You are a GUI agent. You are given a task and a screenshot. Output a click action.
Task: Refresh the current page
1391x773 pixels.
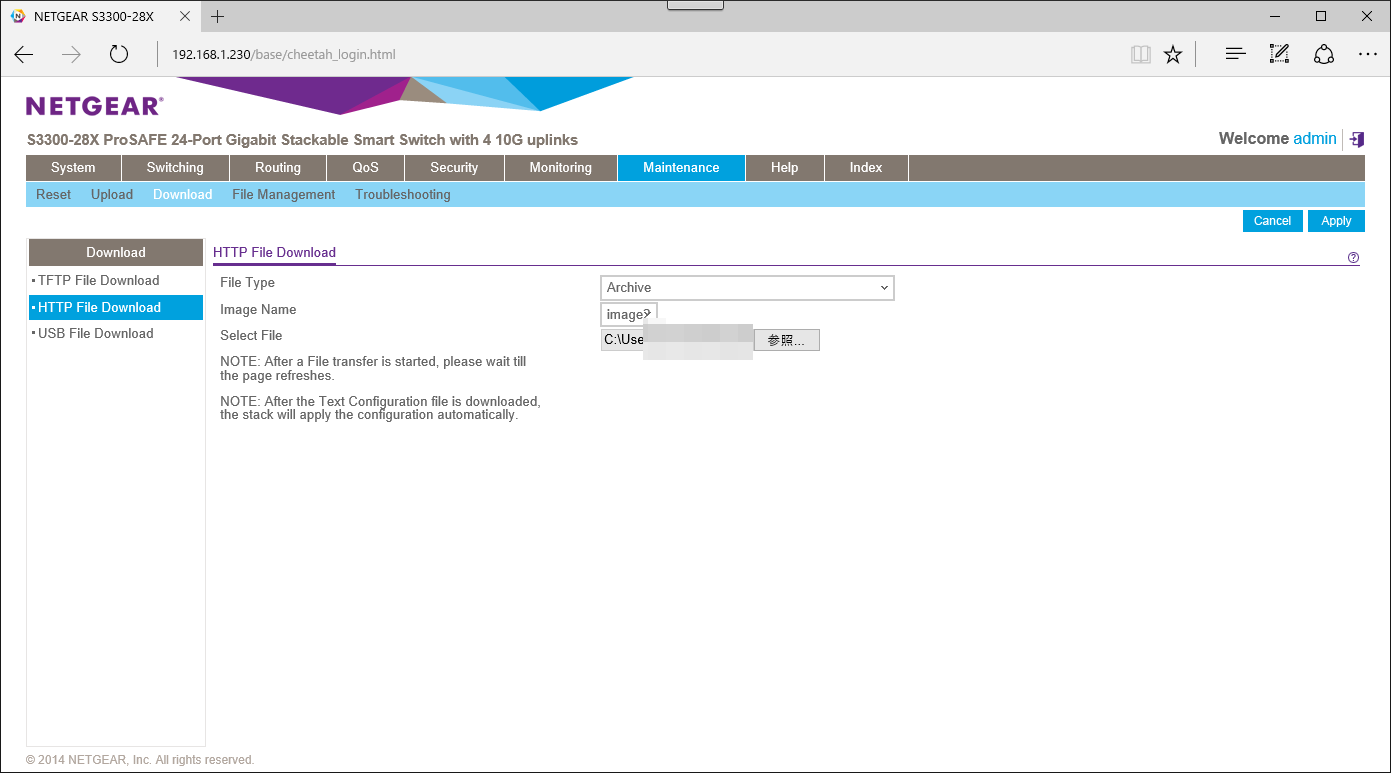point(119,54)
